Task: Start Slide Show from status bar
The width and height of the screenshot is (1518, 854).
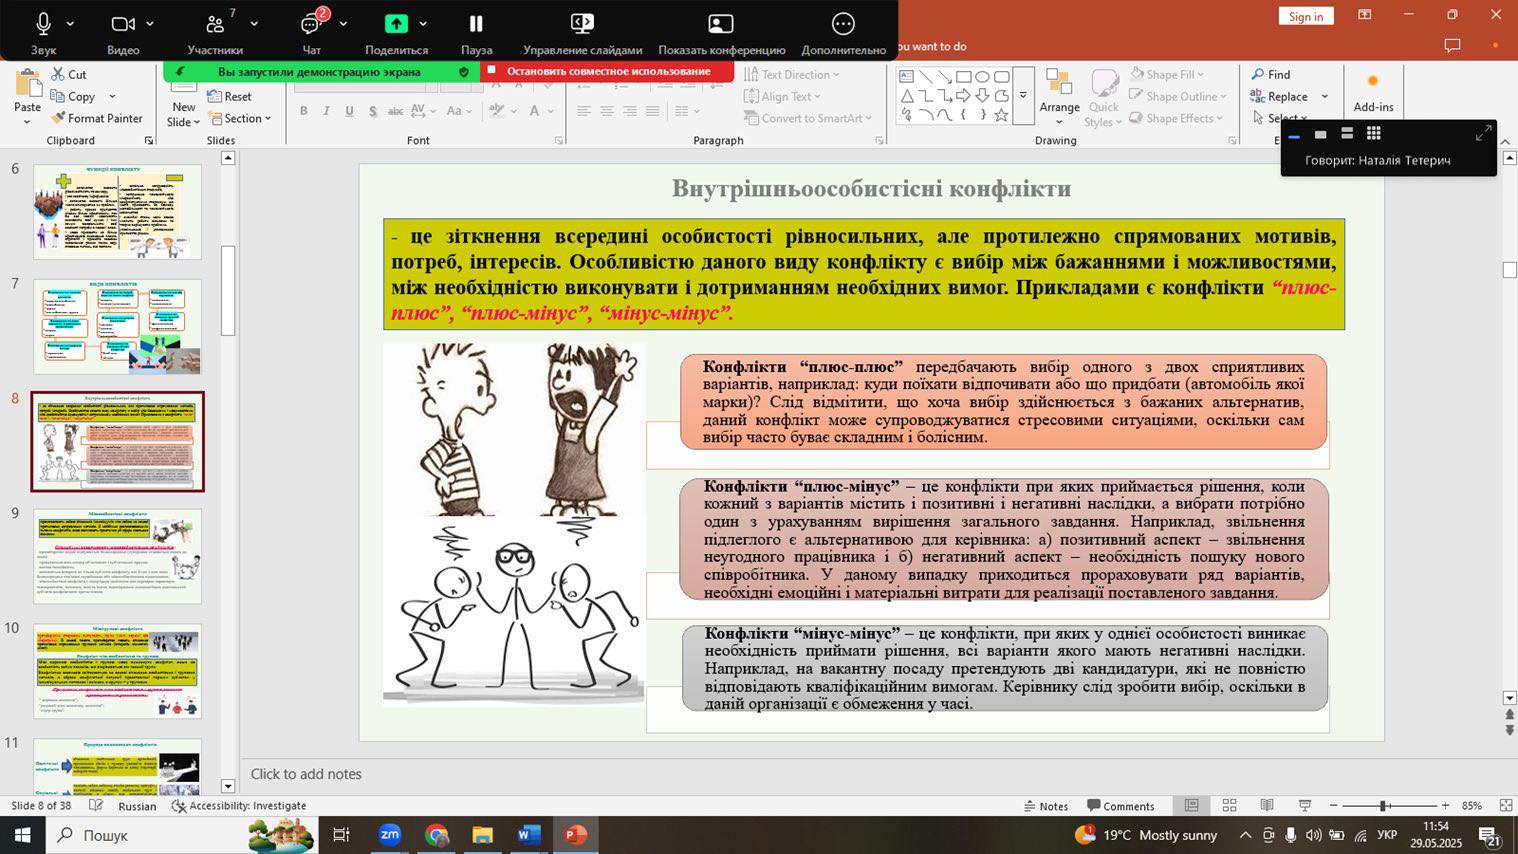Action: pos(1305,805)
